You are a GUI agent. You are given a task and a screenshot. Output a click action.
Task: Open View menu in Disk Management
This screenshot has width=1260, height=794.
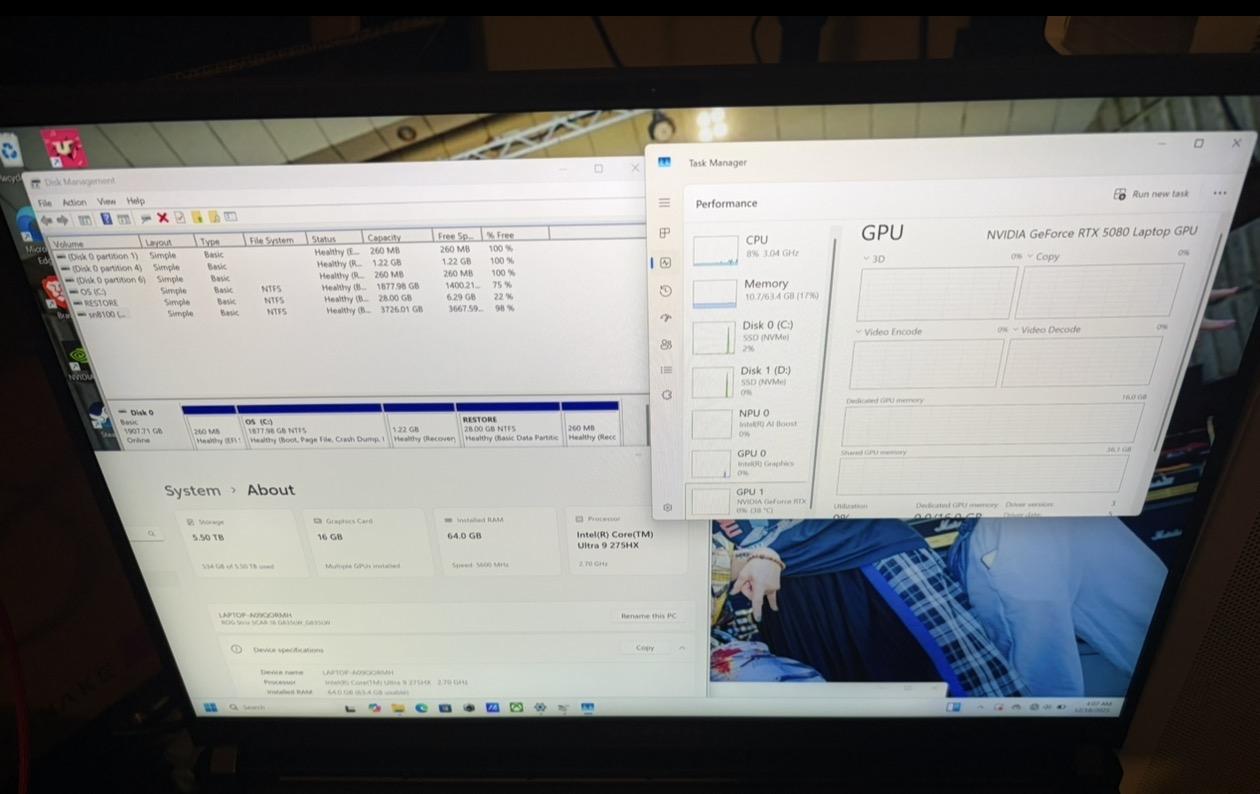[x=106, y=201]
